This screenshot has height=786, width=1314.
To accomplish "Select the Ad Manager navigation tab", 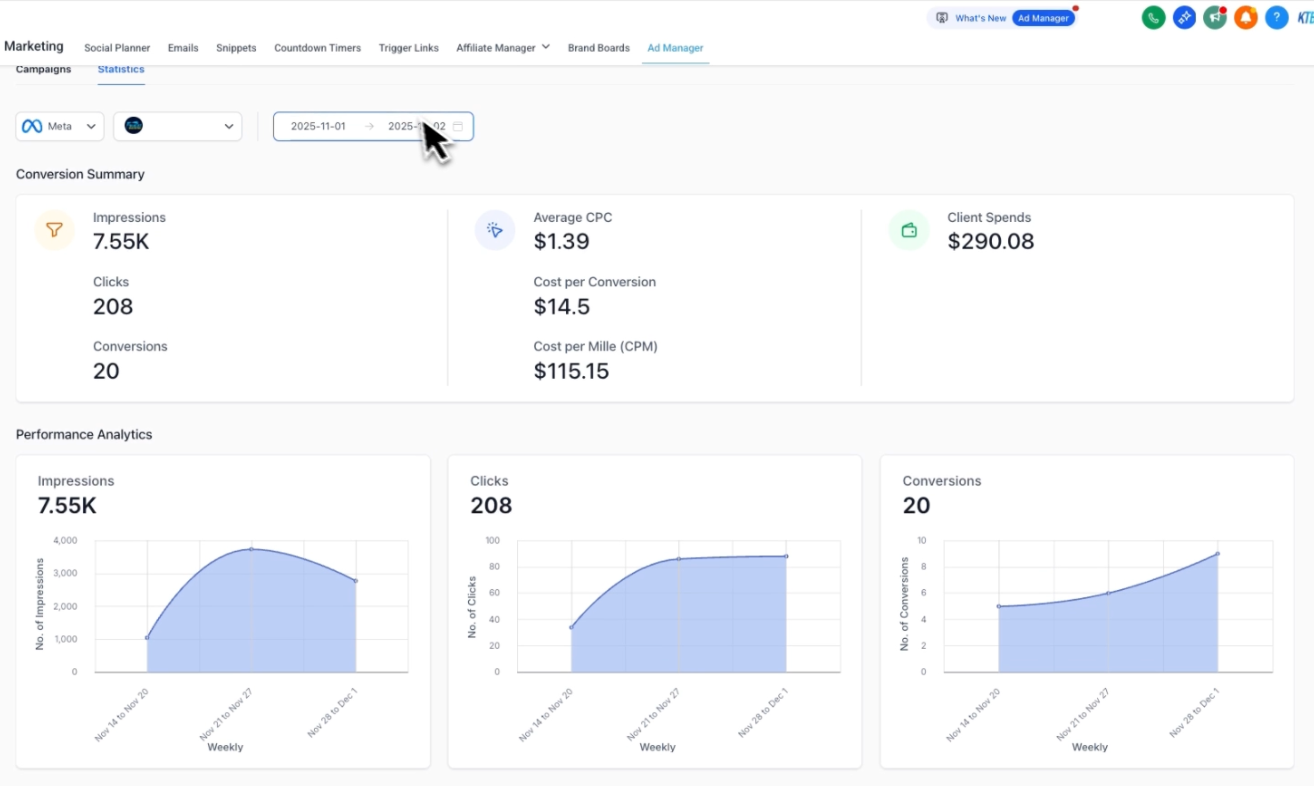I will click(675, 48).
